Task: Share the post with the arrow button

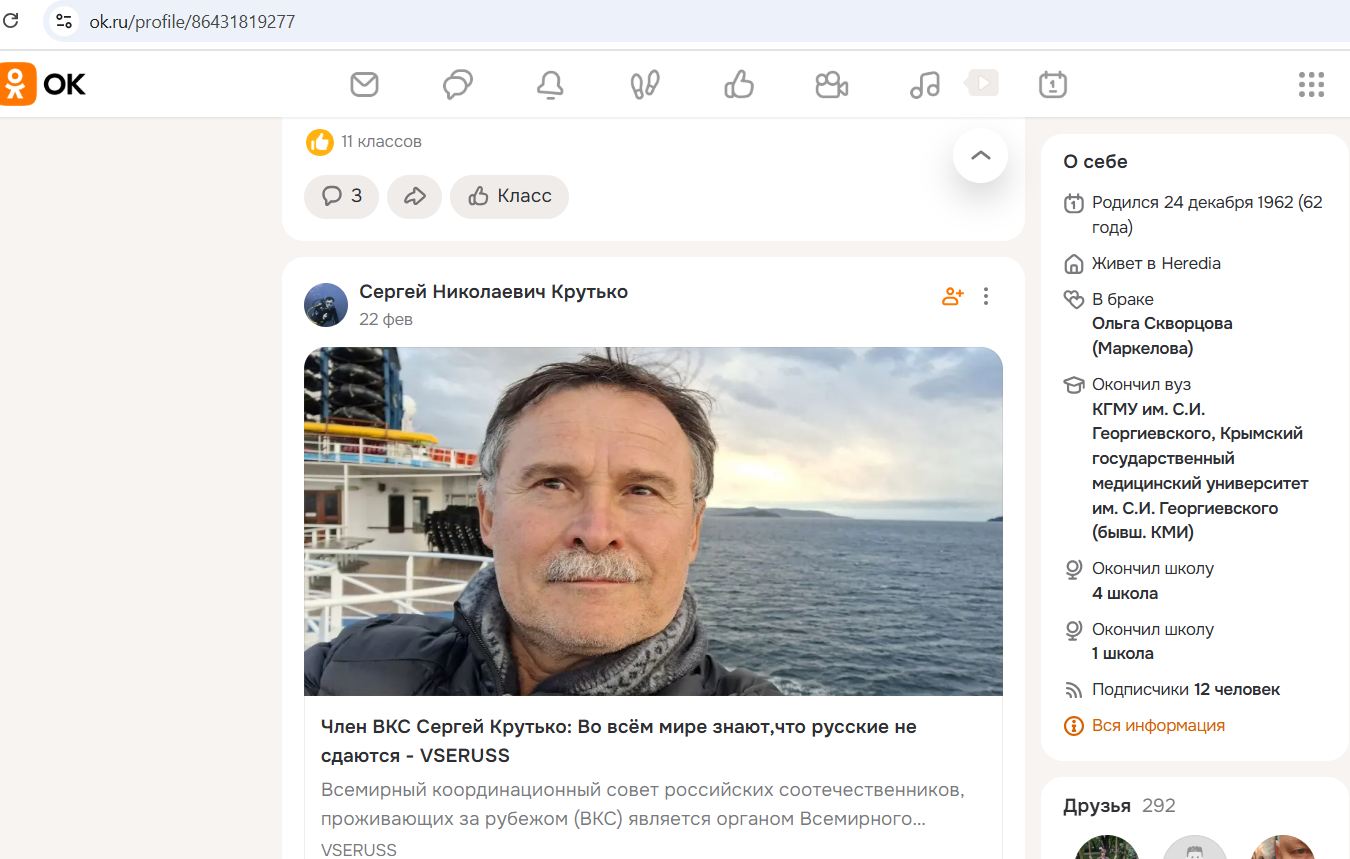Action: coord(415,196)
